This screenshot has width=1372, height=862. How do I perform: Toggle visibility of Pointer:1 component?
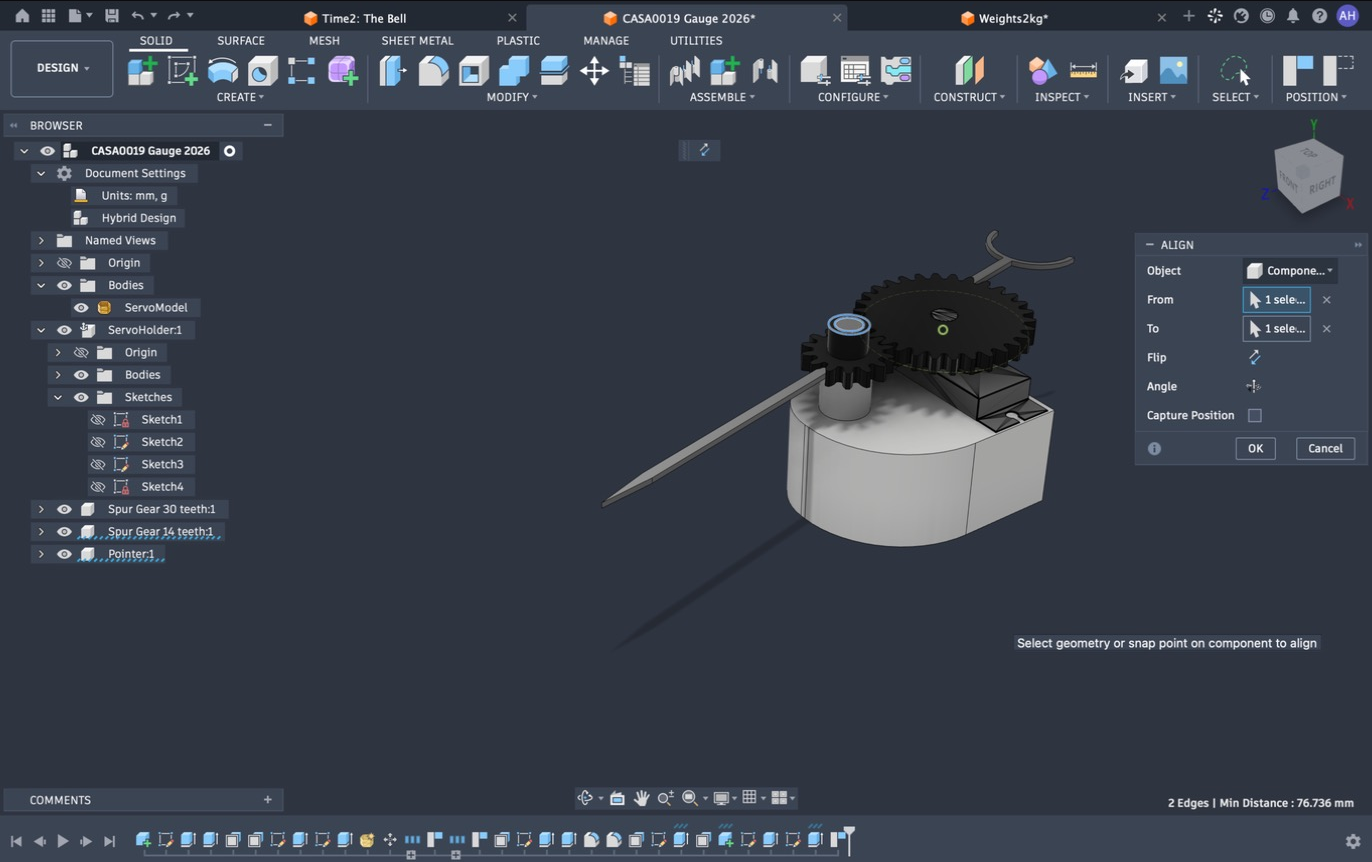64,554
